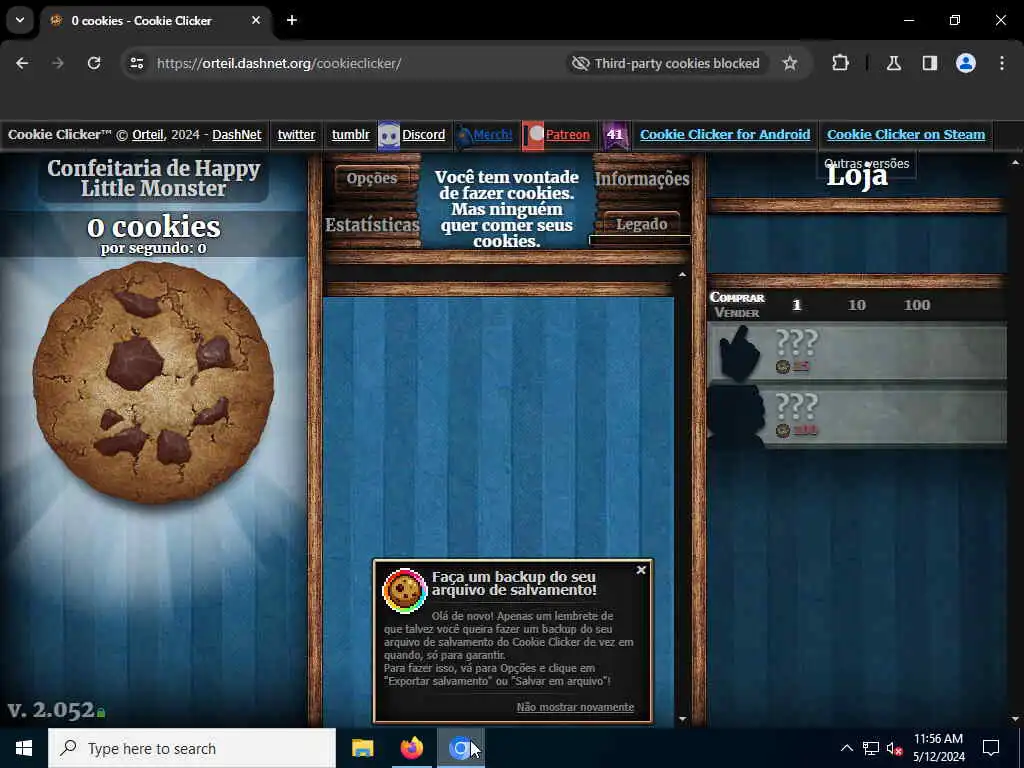Close the Cookie Clicker tab
This screenshot has height=768, width=1024.
point(256,20)
